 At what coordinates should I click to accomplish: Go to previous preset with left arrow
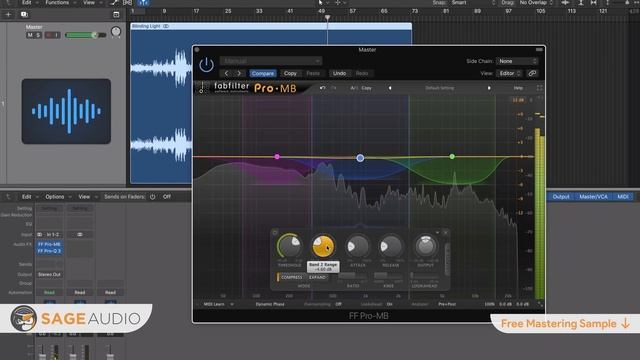[x=227, y=73]
